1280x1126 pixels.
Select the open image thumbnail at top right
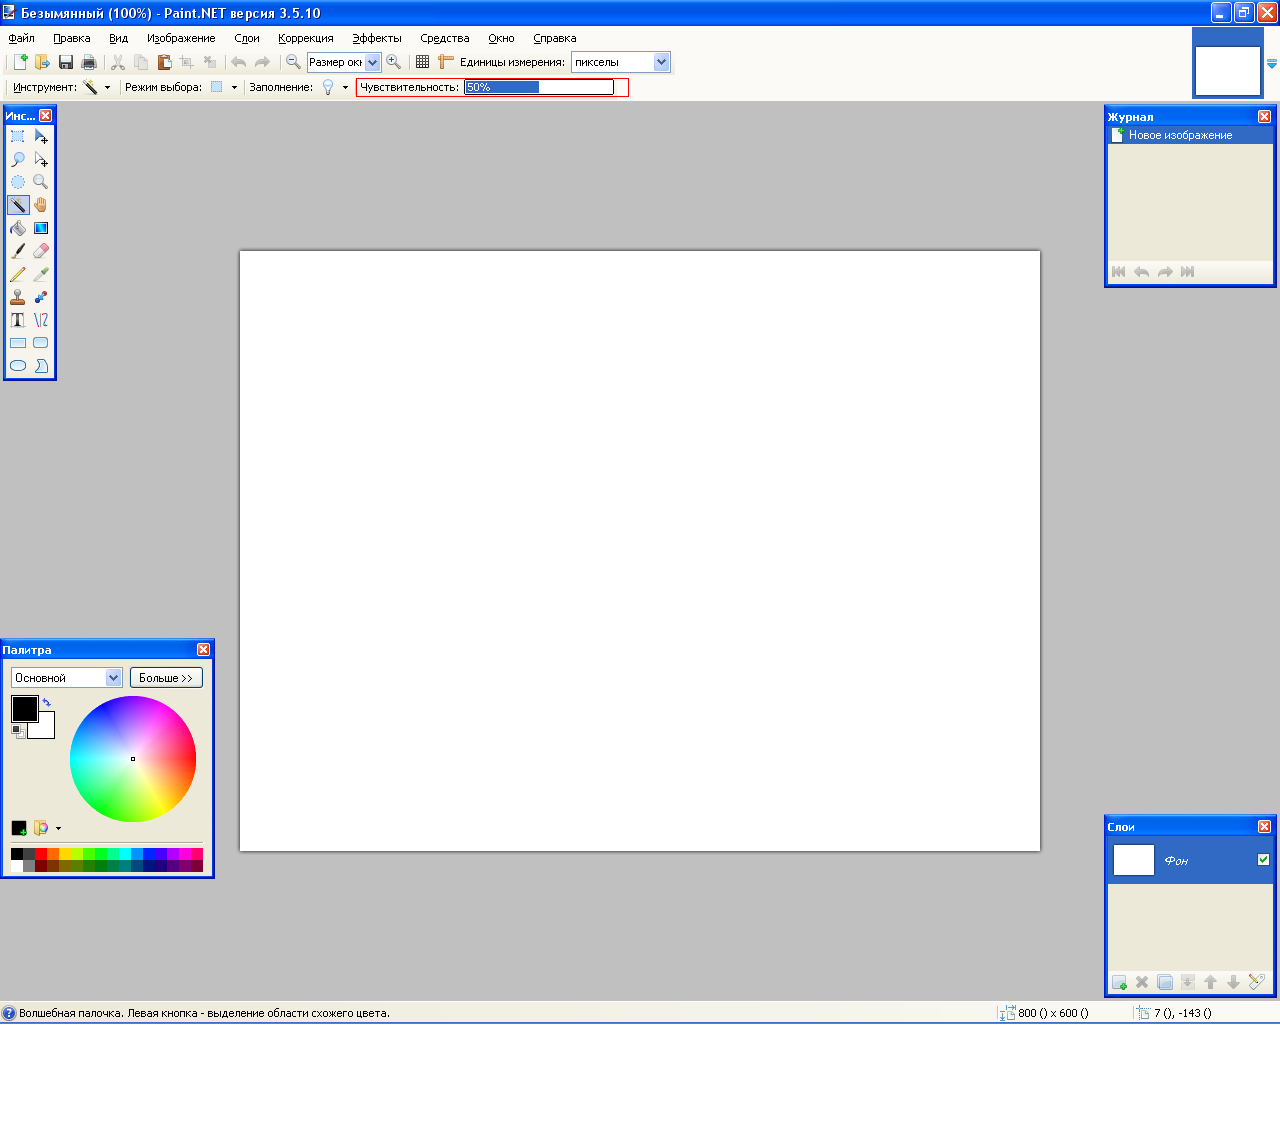(1228, 70)
